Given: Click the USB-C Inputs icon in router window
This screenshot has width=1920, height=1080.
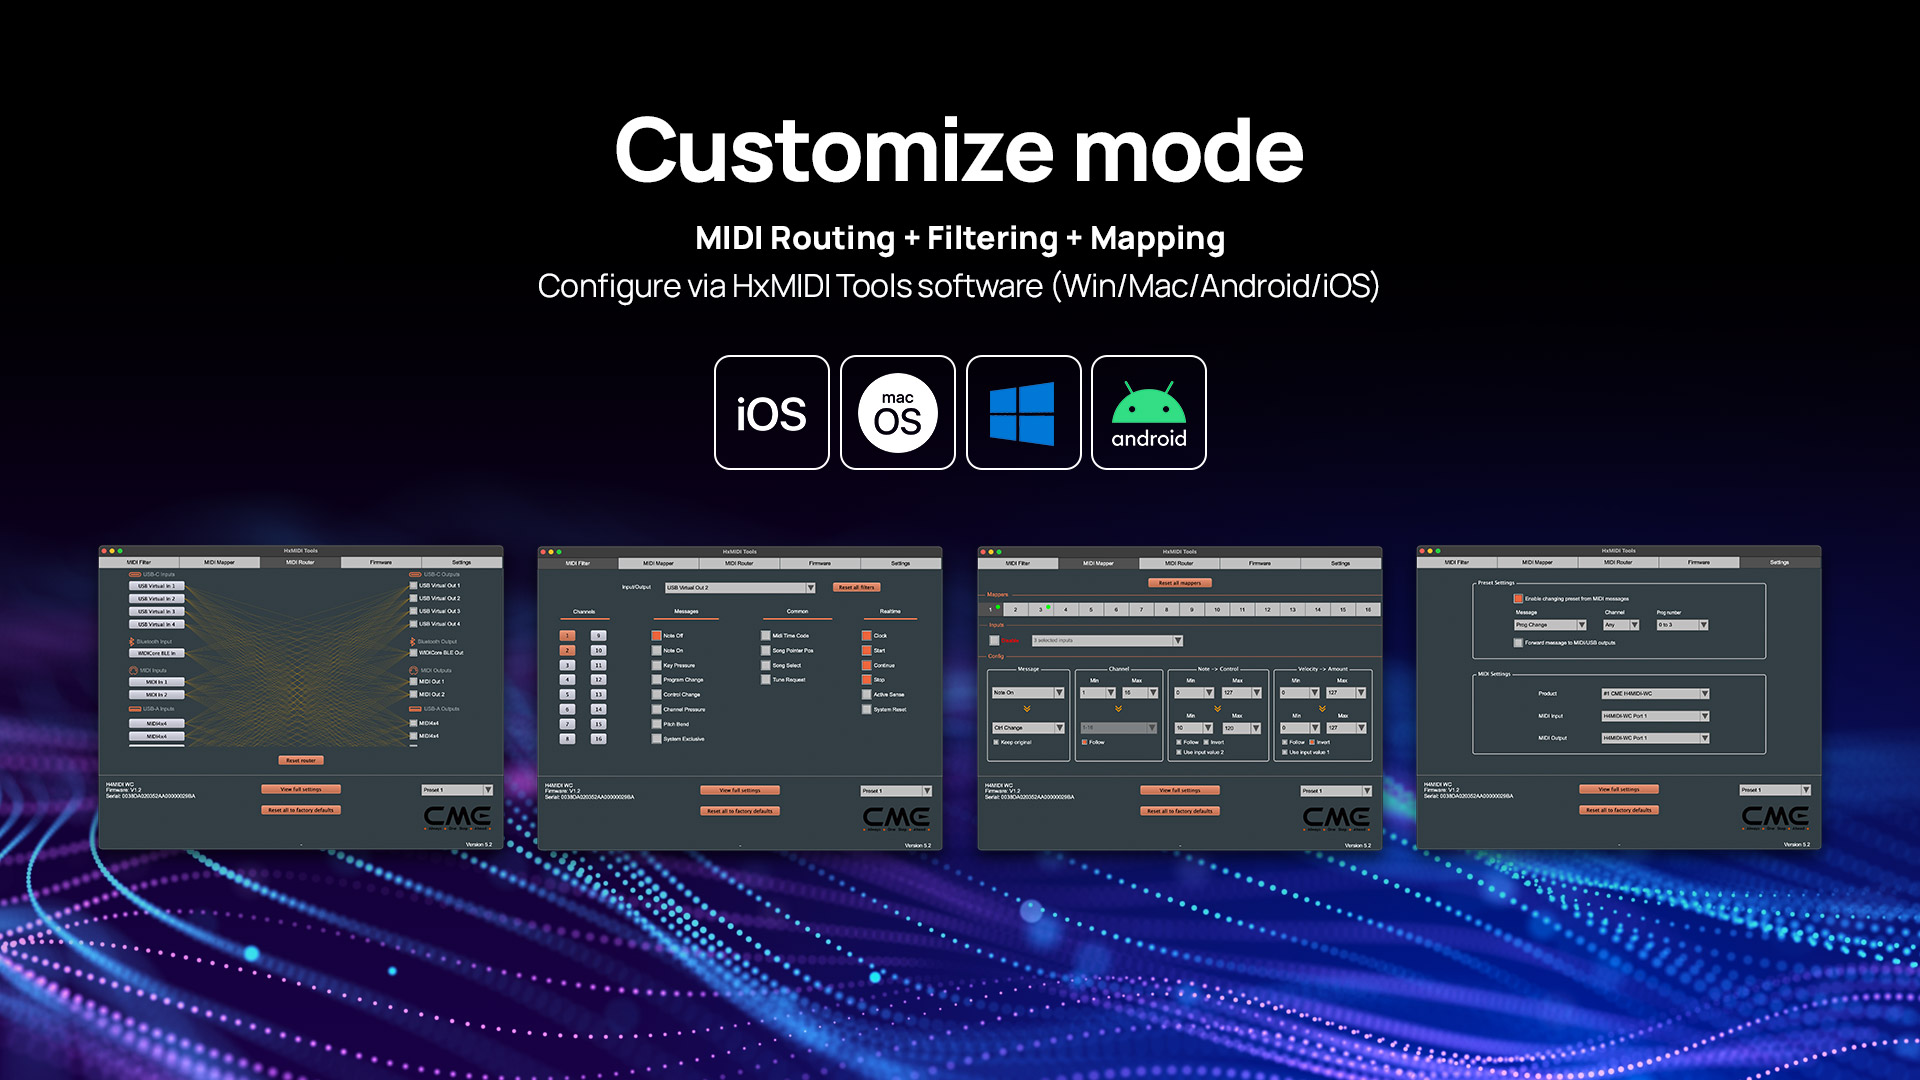Looking at the screenshot, I should click(x=135, y=574).
